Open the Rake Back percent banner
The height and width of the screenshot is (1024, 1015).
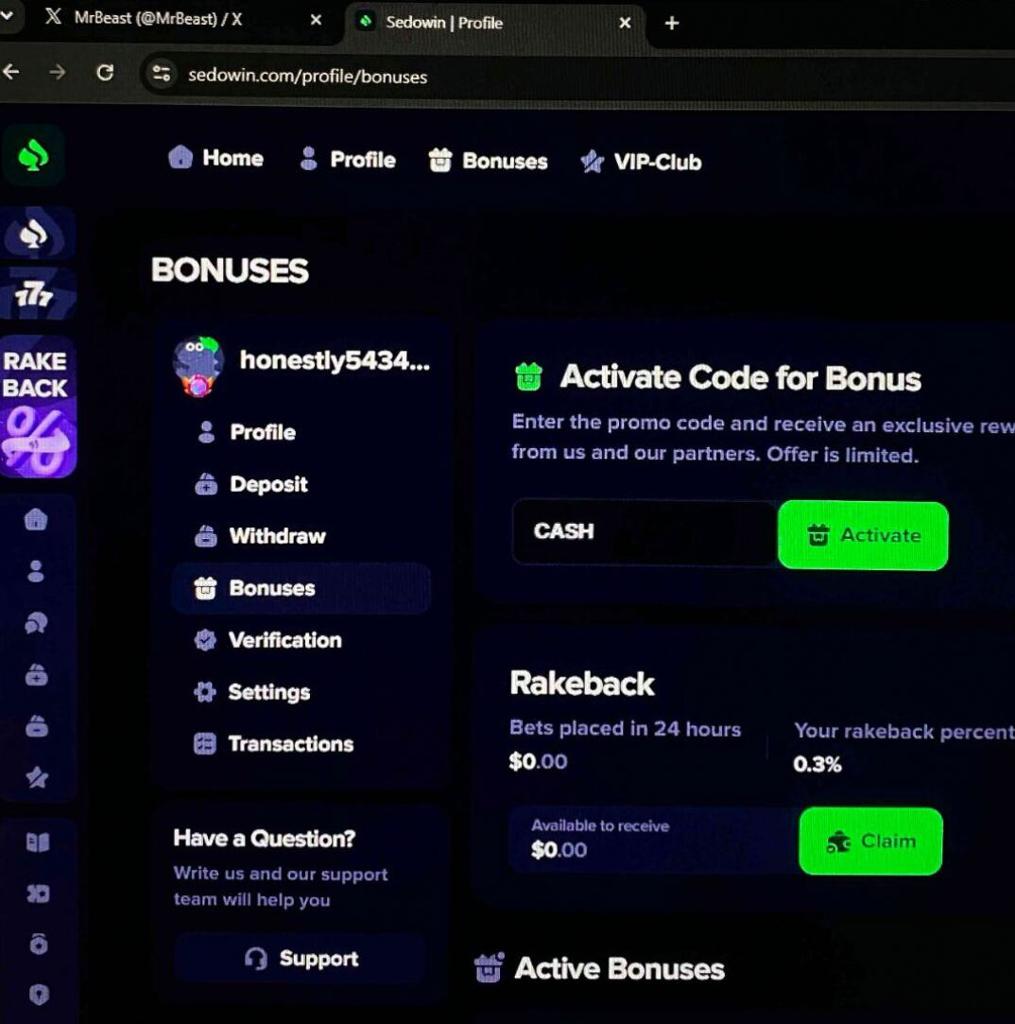click(x=37, y=407)
